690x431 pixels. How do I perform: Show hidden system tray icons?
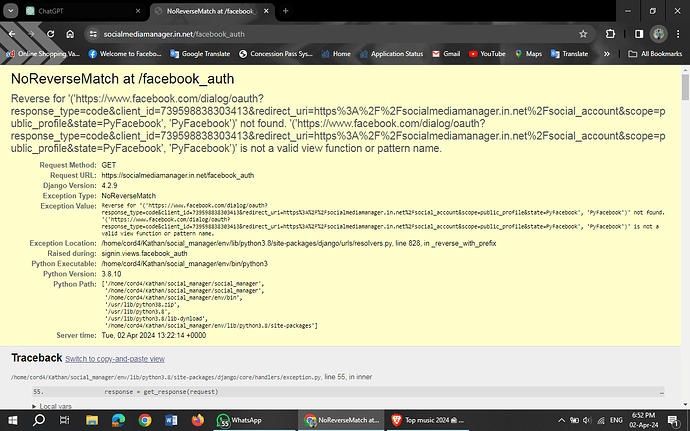tap(562, 420)
